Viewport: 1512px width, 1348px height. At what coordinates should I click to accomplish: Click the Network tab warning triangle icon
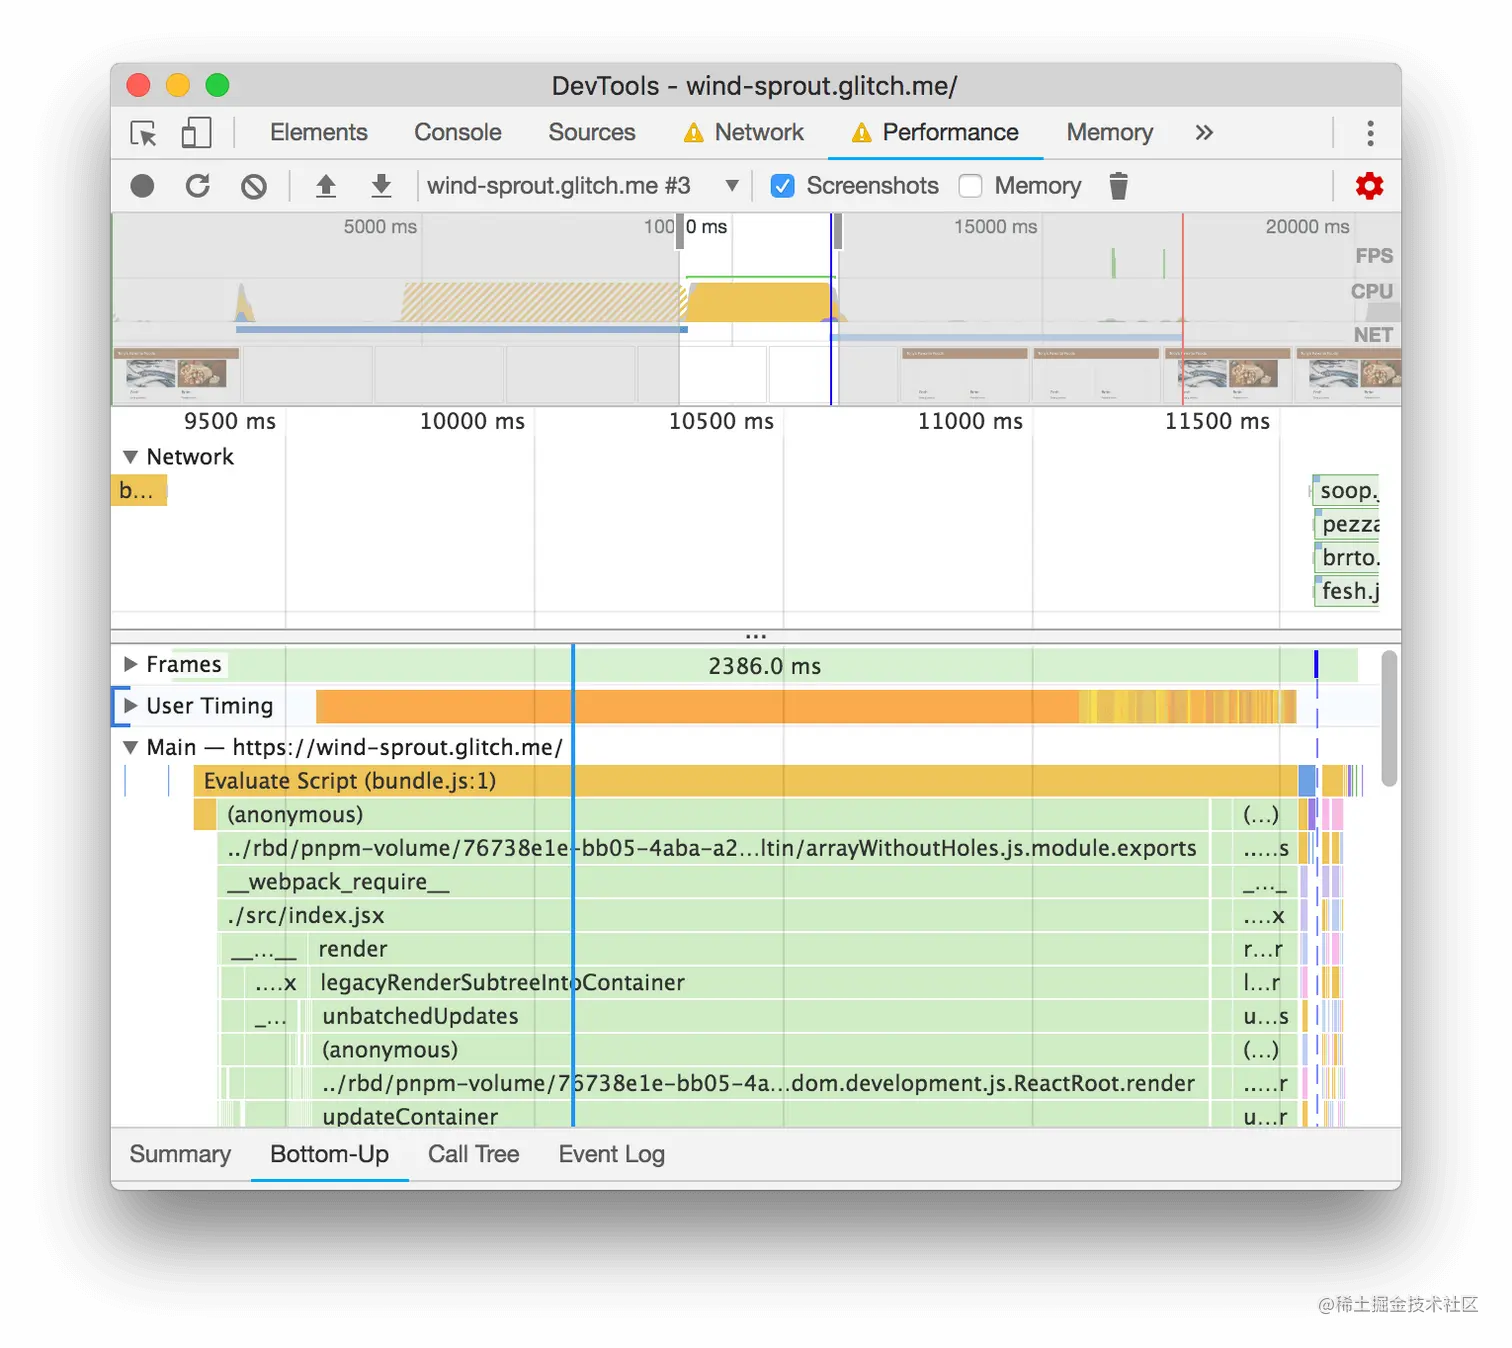(694, 133)
